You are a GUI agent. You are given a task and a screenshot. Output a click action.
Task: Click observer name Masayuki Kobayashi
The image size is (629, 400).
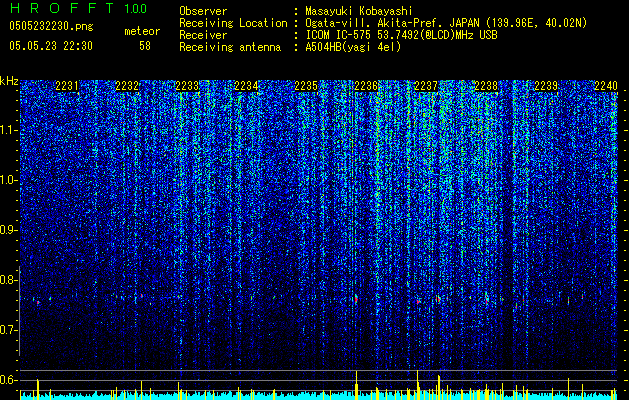click(x=359, y=11)
